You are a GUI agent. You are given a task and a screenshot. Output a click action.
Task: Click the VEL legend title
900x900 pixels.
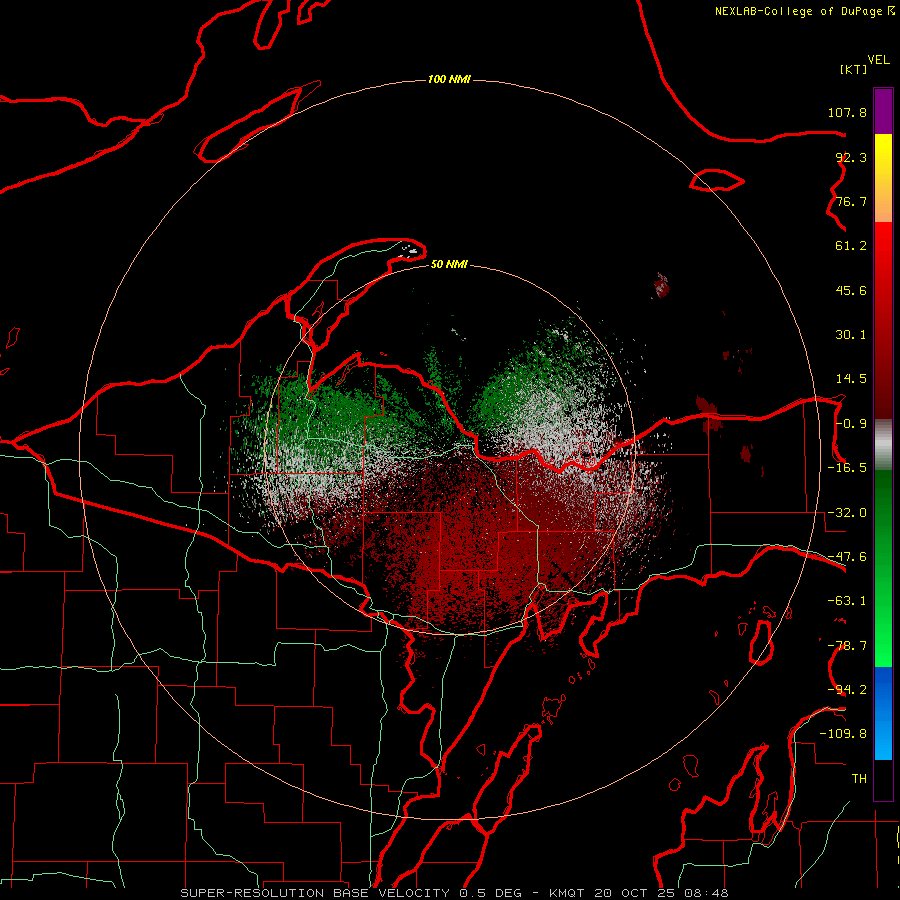(x=878, y=60)
